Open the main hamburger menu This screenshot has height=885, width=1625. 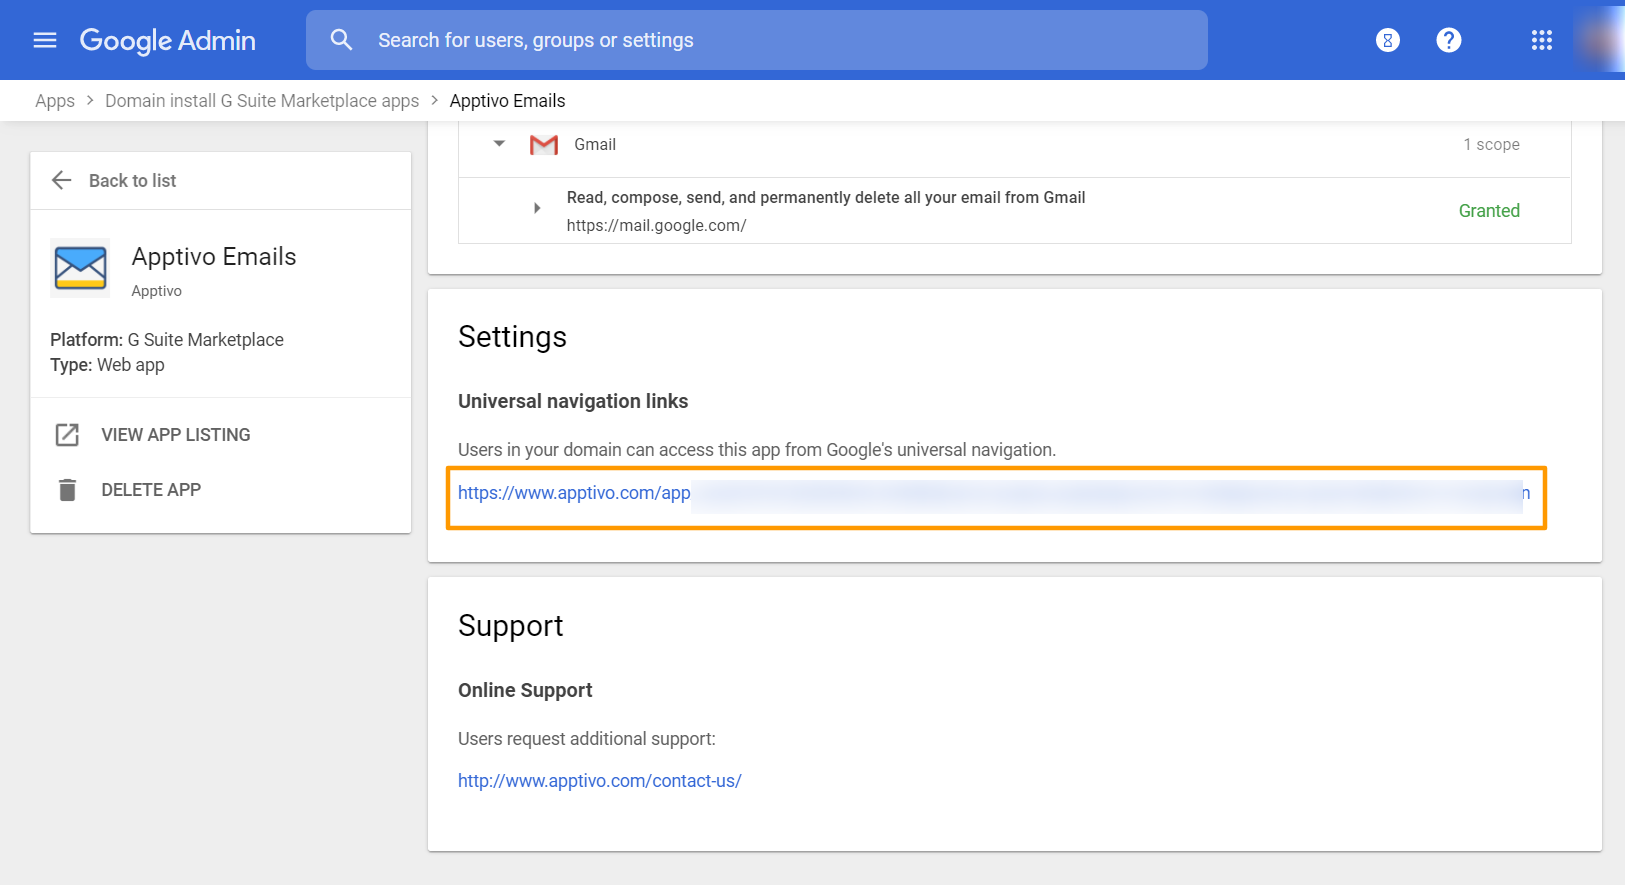45,40
